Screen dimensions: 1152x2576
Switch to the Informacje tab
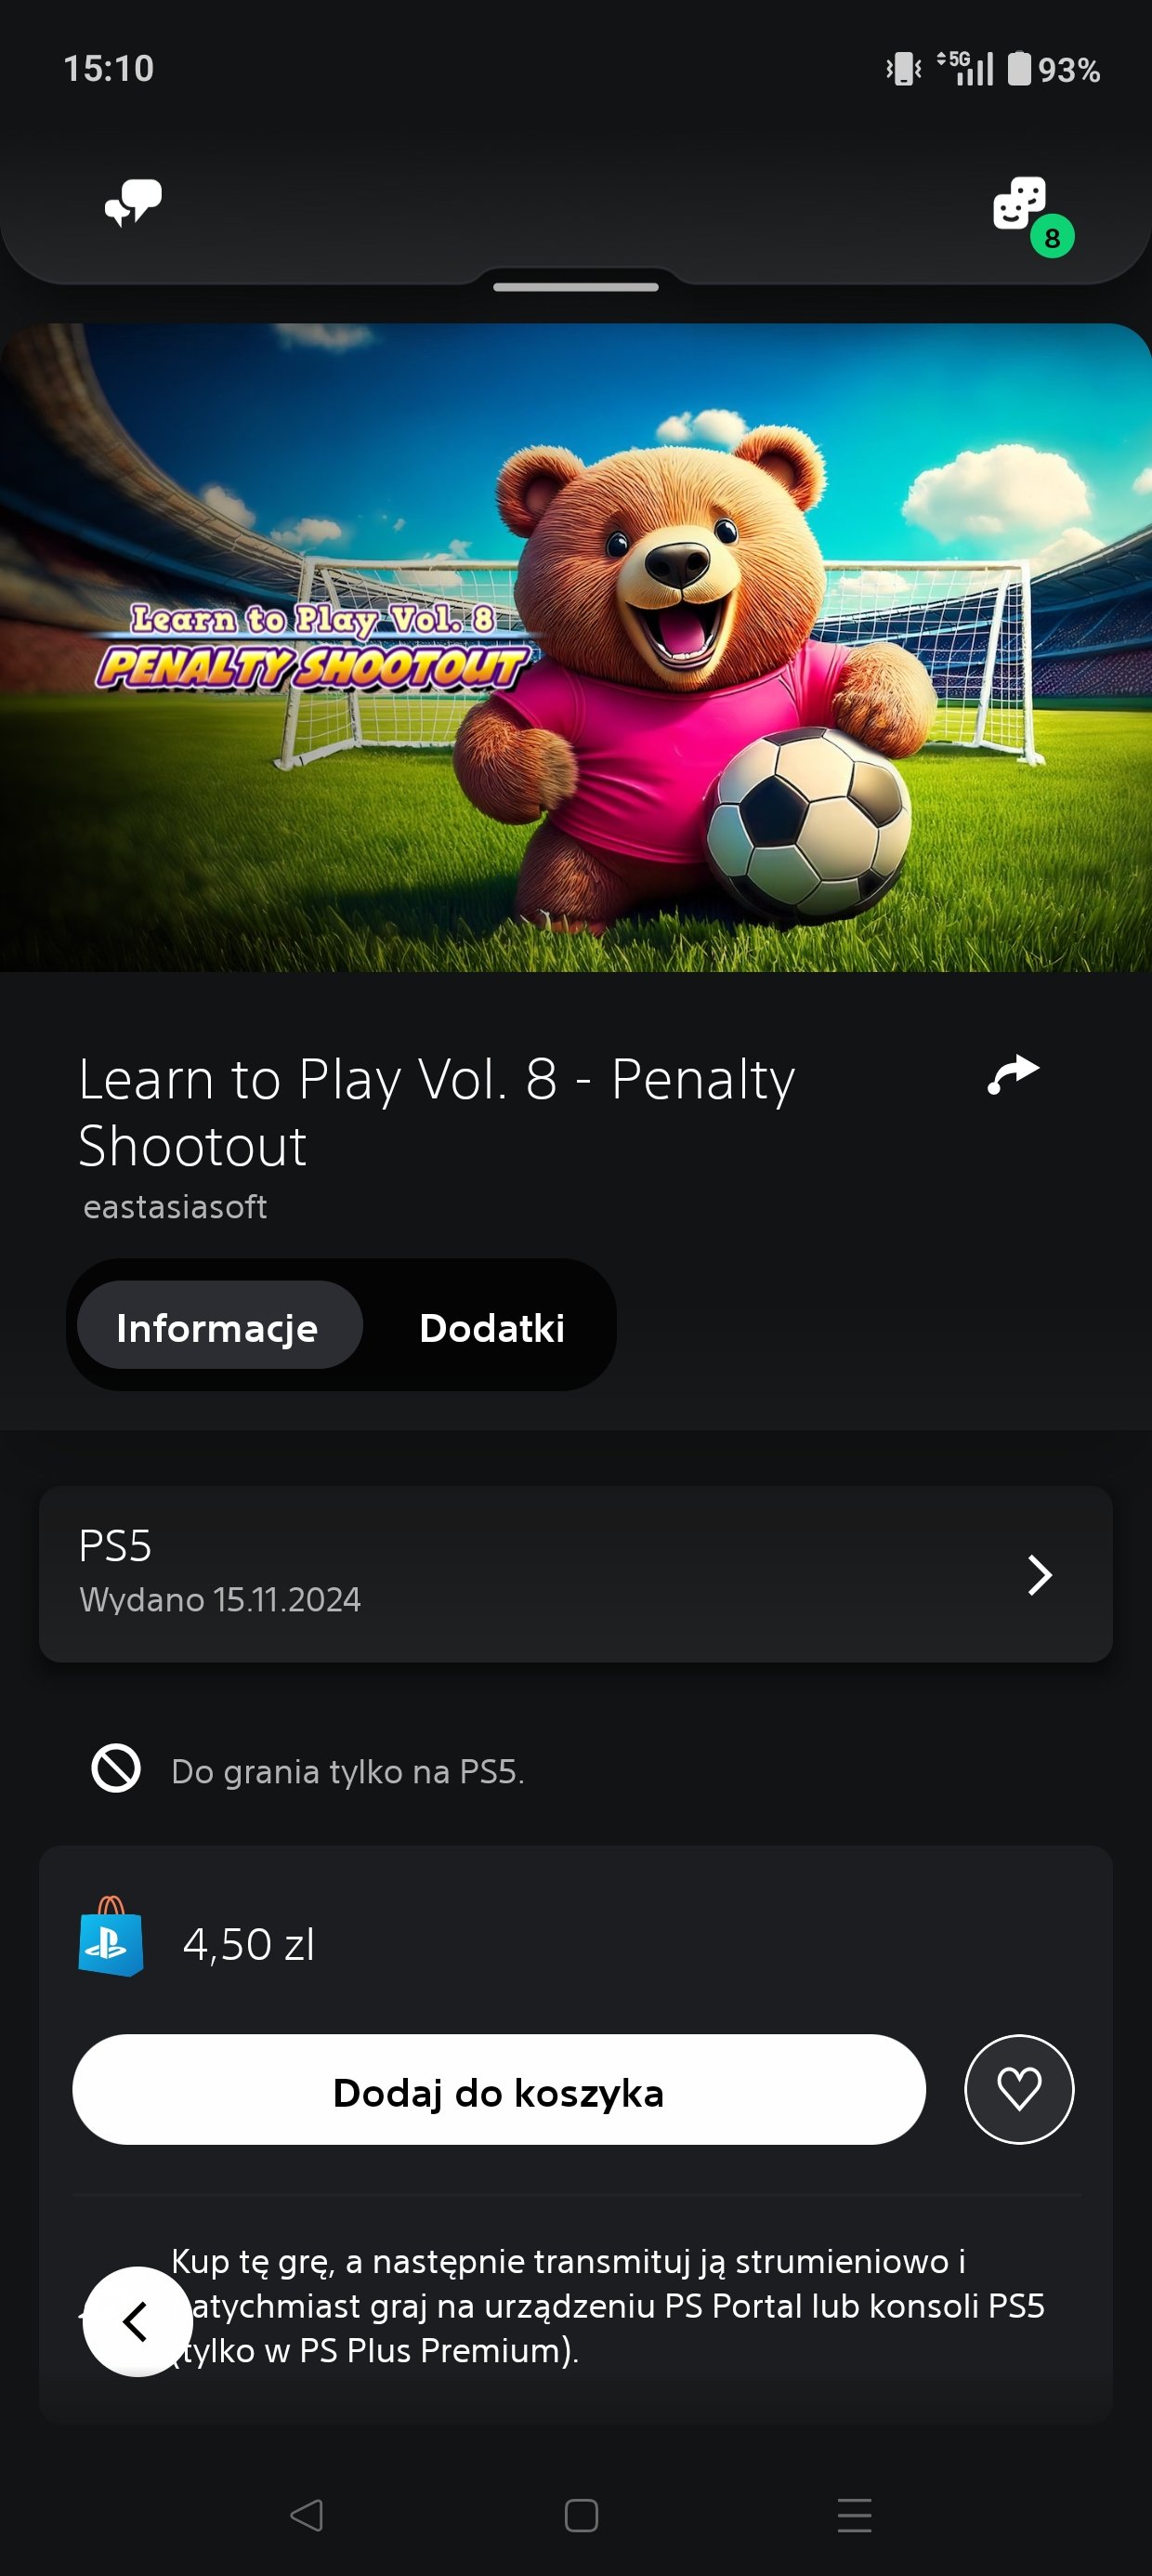219,1325
